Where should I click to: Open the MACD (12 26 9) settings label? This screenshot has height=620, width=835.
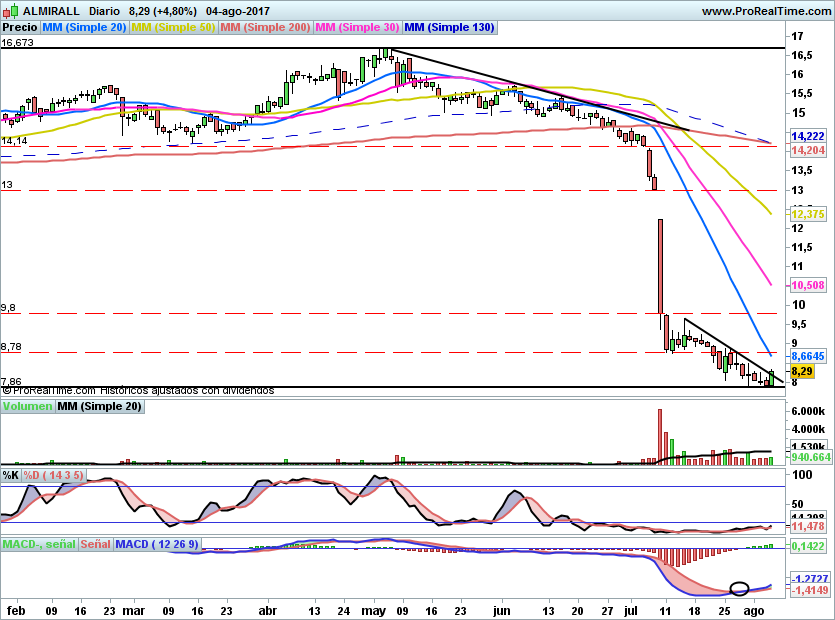coord(157,544)
